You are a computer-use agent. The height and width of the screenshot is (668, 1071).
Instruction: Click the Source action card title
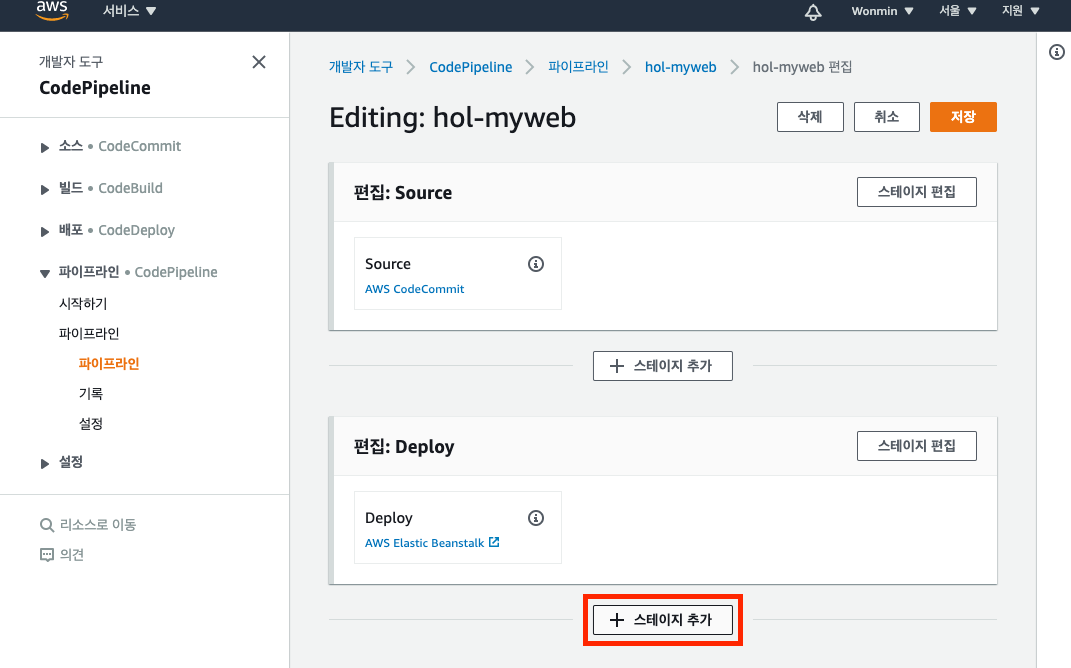[x=387, y=264]
